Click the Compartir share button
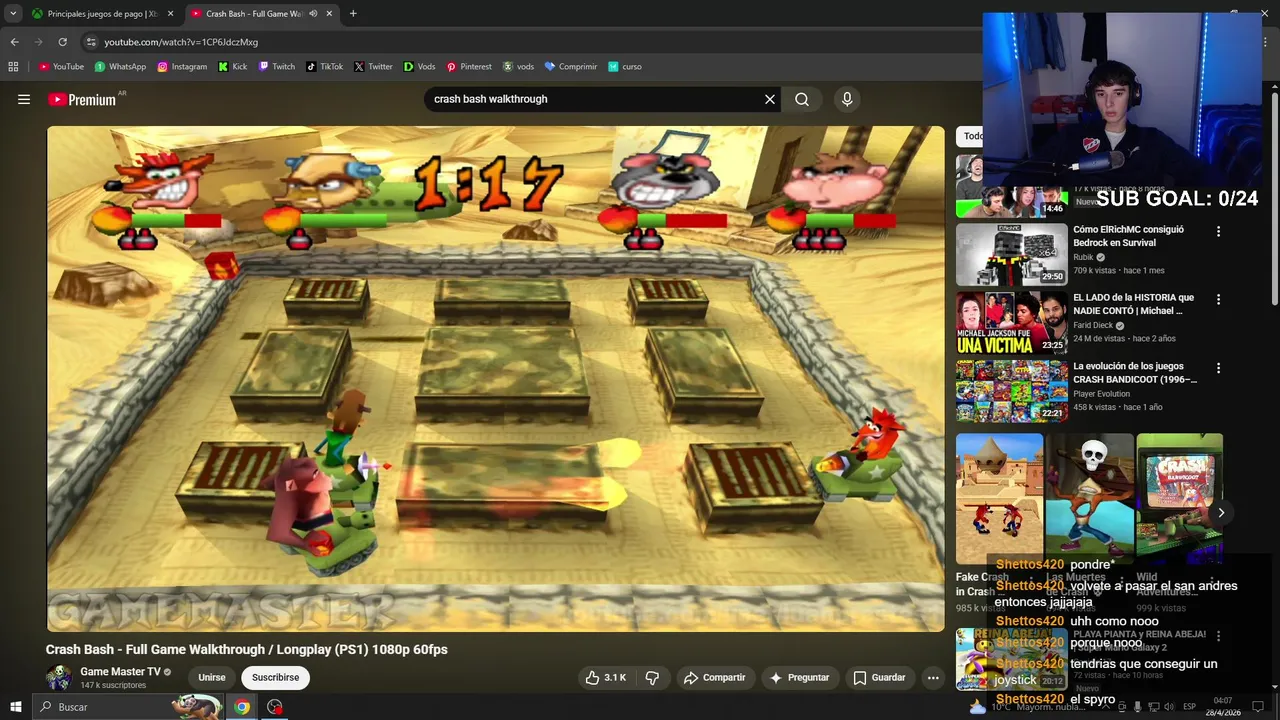Image resolution: width=1280 pixels, height=720 pixels. (x=714, y=677)
